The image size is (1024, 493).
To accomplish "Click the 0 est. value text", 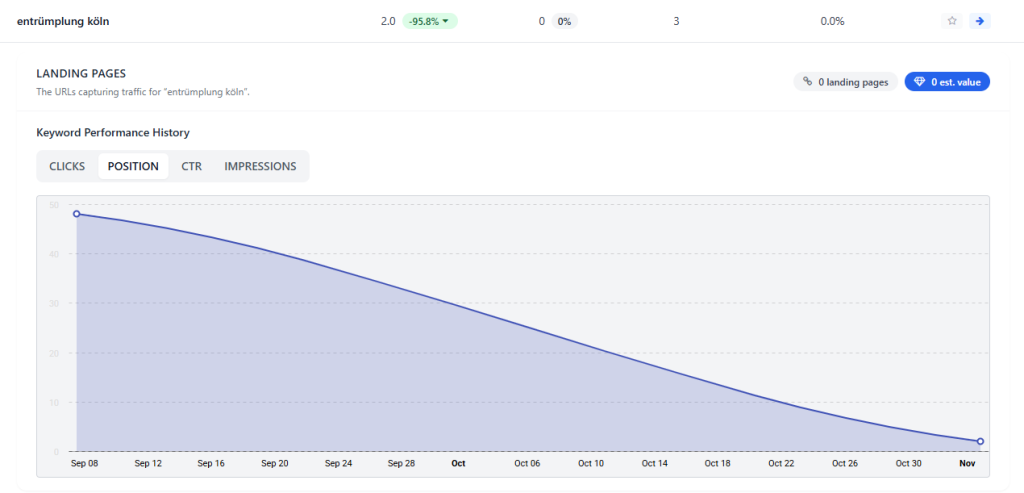I will [955, 82].
